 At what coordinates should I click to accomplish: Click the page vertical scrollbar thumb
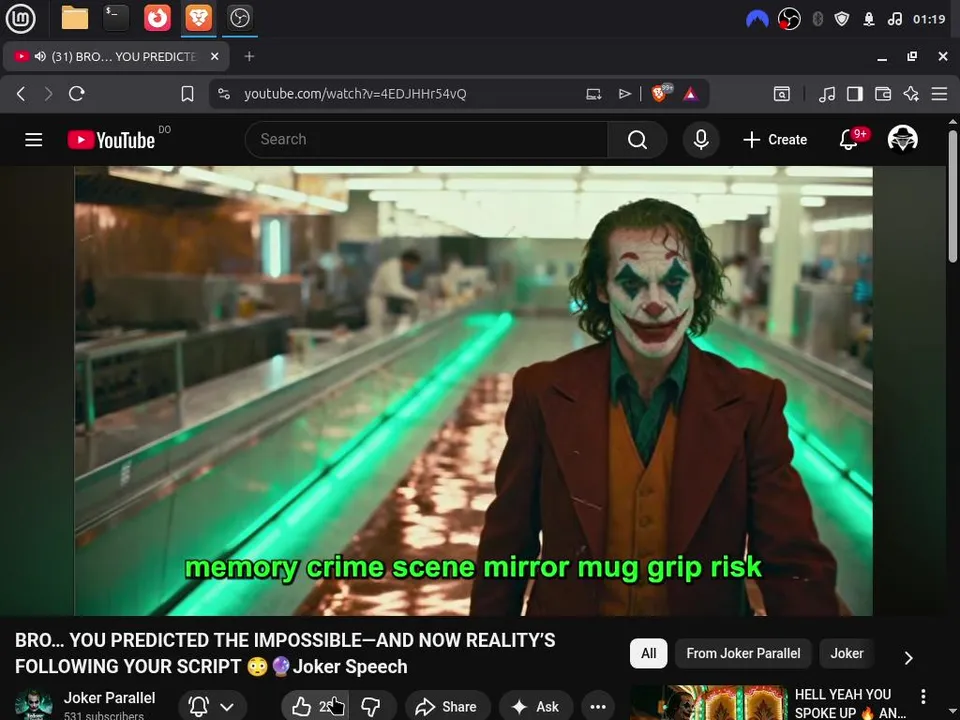pos(952,196)
